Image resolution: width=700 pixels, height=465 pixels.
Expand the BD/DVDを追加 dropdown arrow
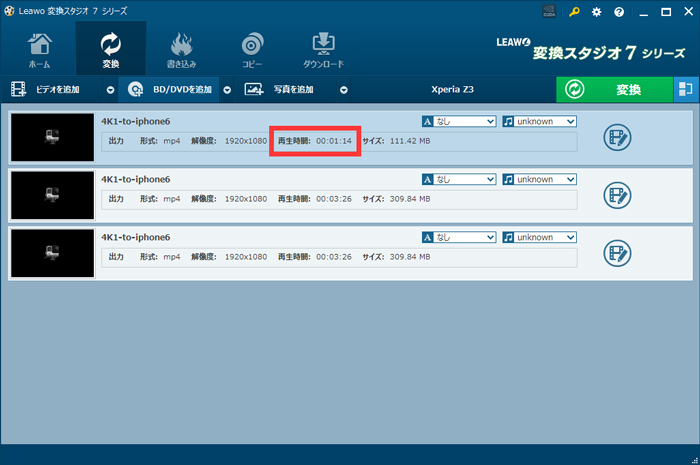tap(227, 90)
